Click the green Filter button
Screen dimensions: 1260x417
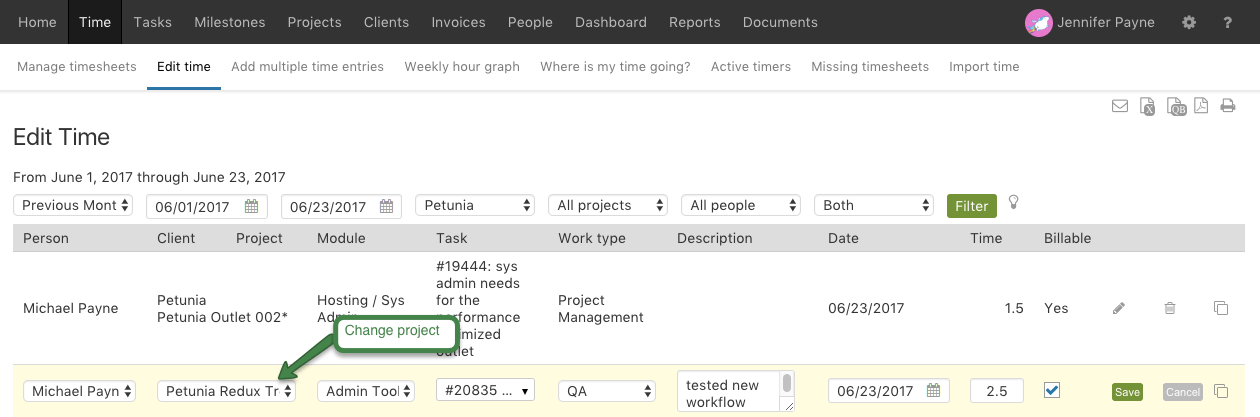pyautogui.click(x=971, y=206)
